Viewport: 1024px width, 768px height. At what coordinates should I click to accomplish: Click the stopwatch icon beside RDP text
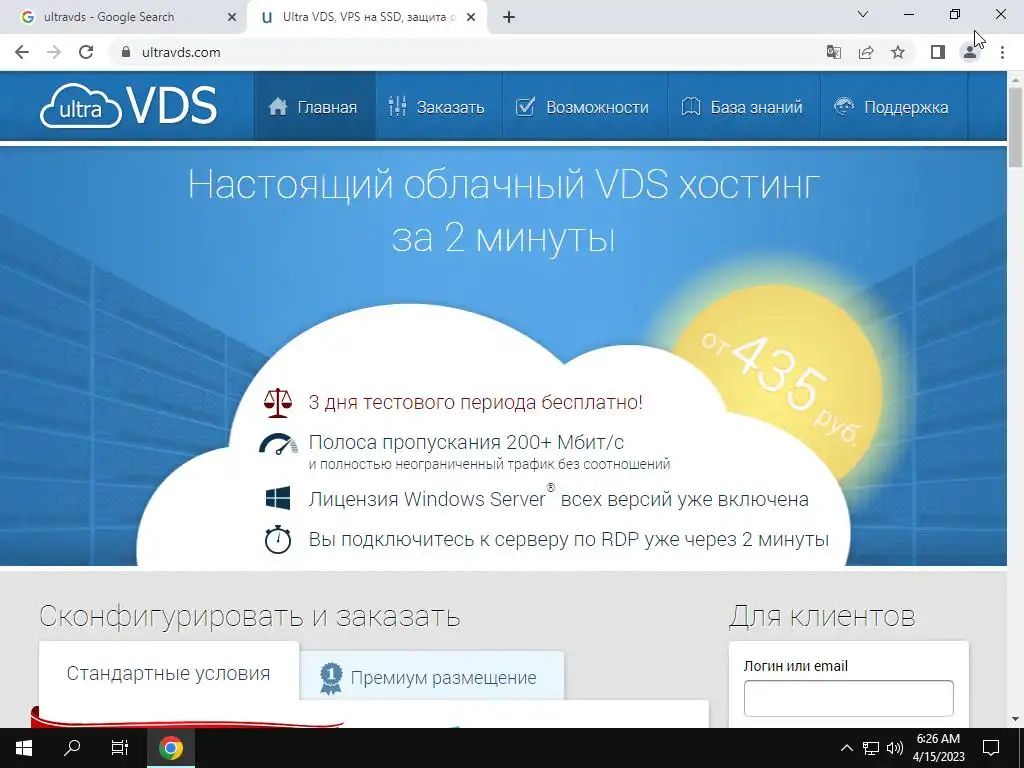278,539
